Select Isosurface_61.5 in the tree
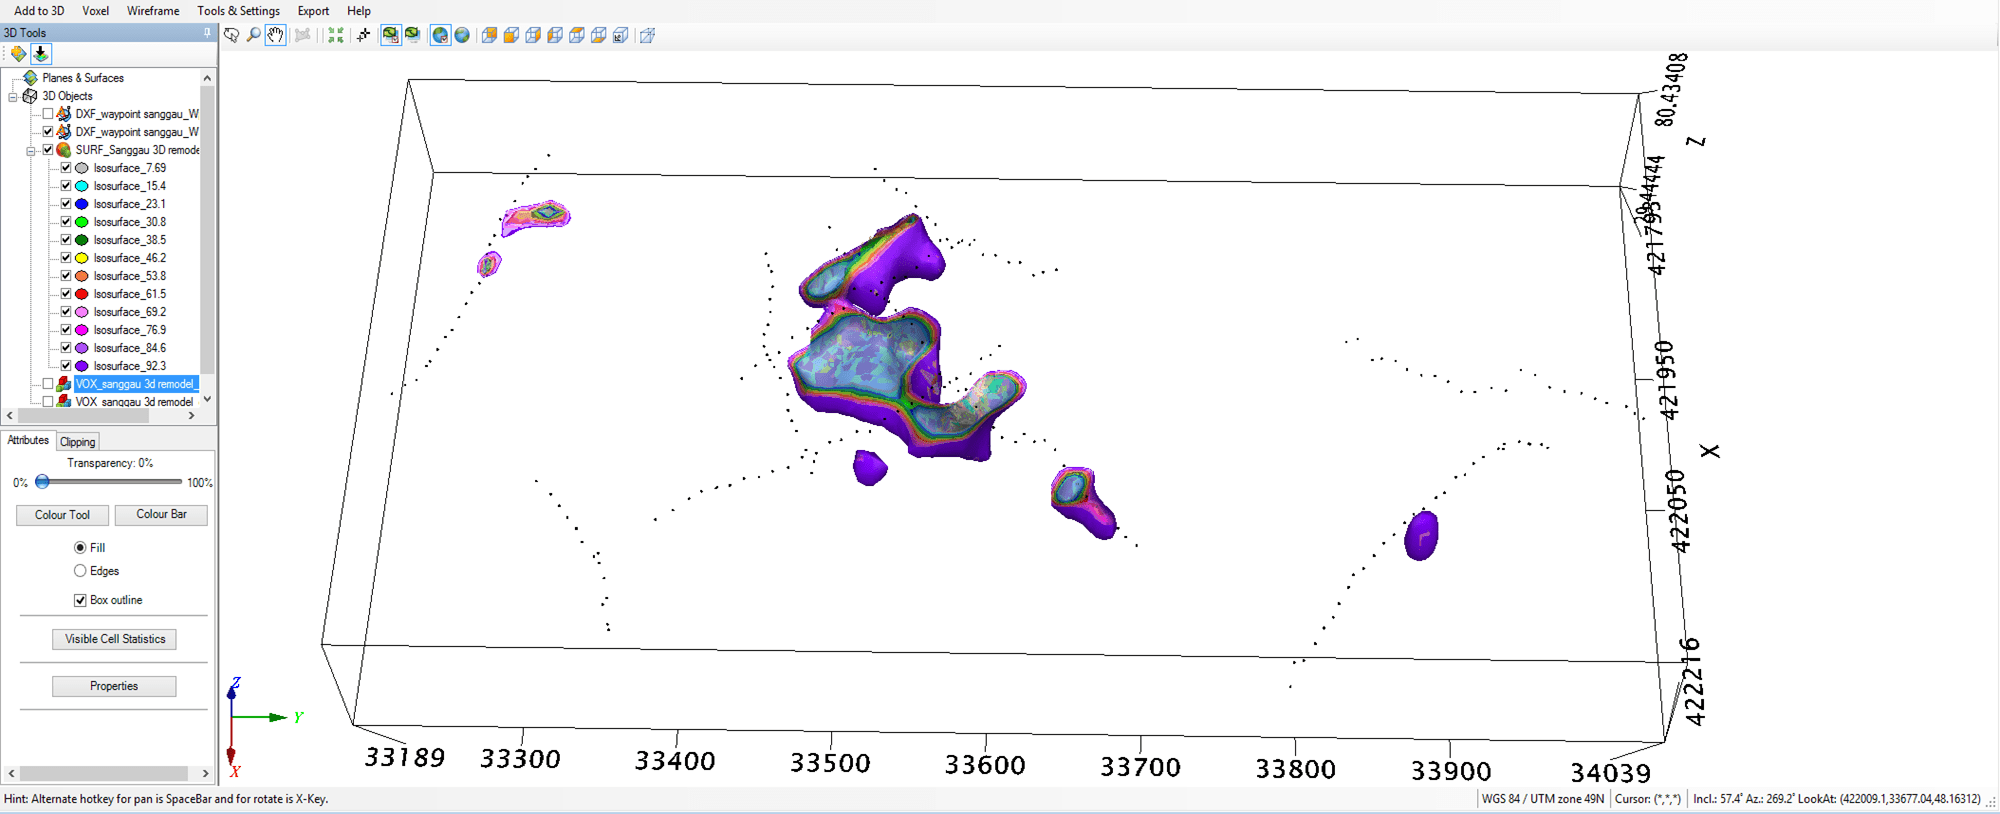The image size is (2000, 814). click(129, 294)
